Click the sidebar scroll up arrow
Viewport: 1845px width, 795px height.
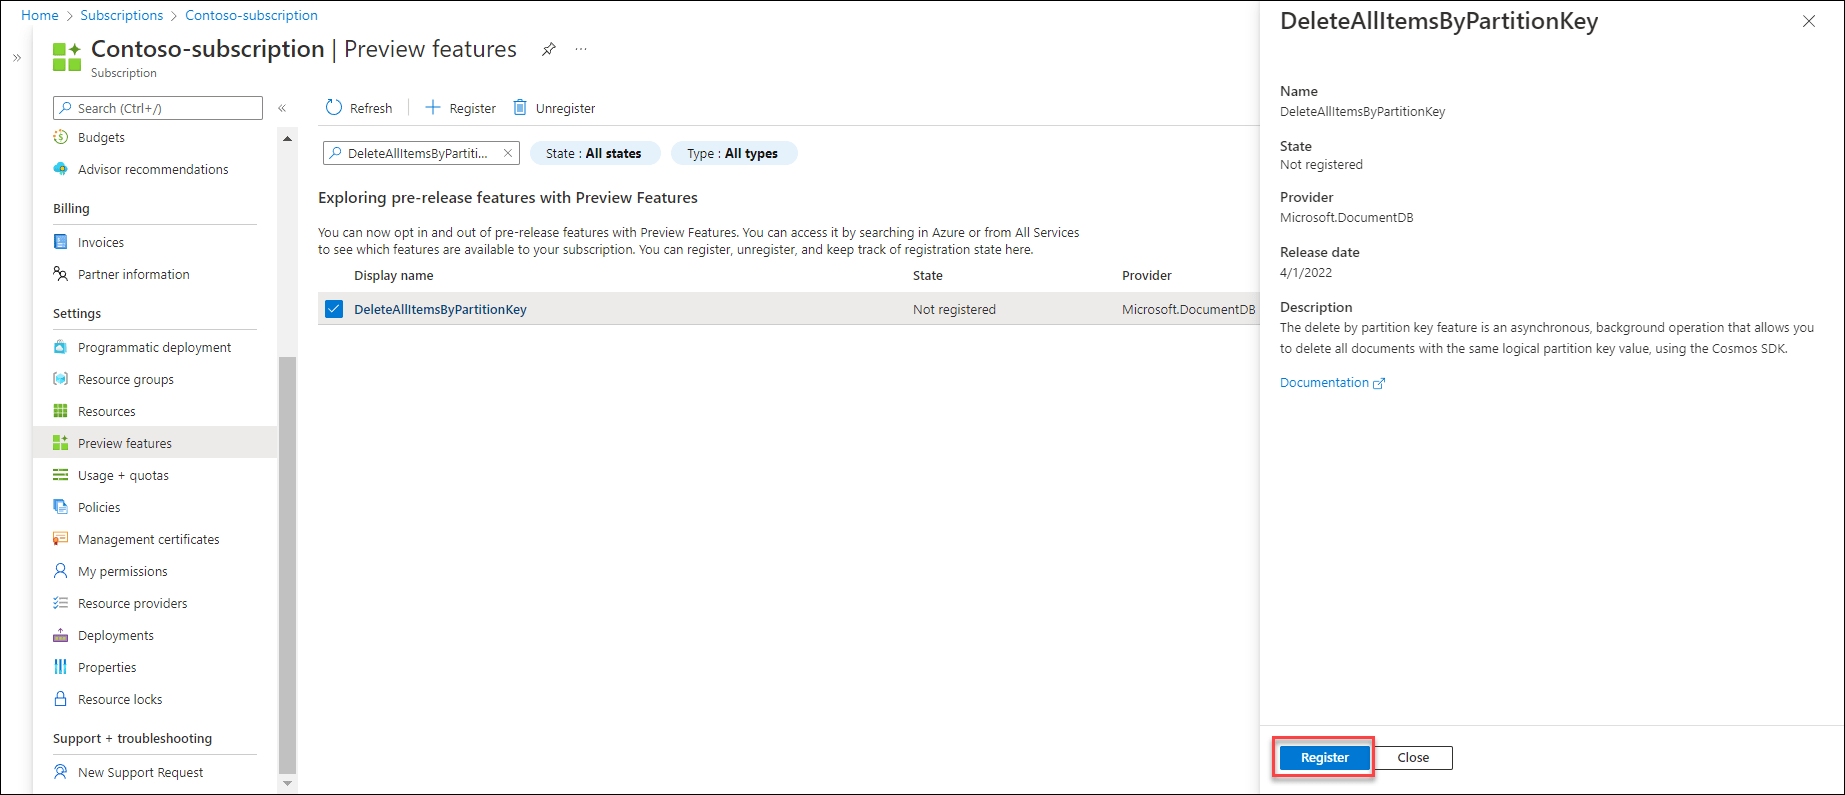(x=288, y=138)
